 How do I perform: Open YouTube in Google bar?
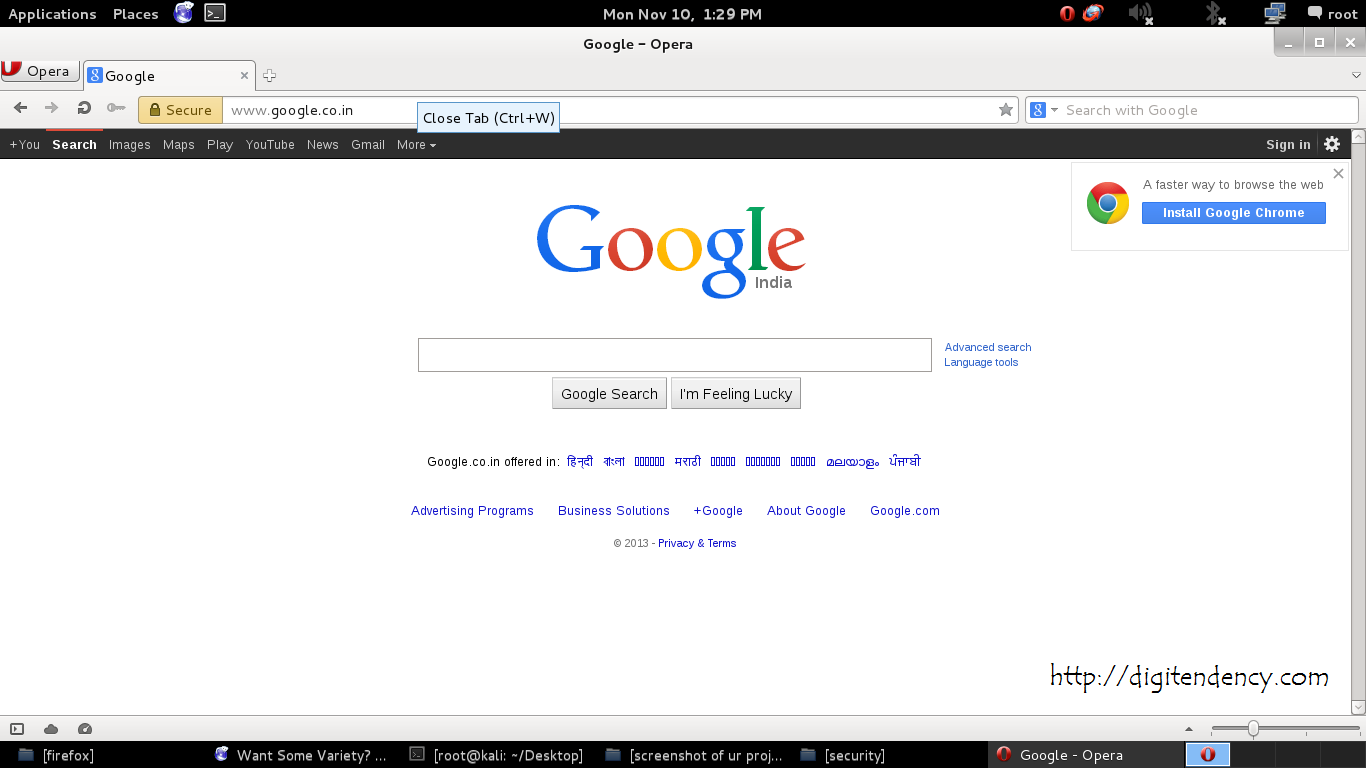(270, 145)
